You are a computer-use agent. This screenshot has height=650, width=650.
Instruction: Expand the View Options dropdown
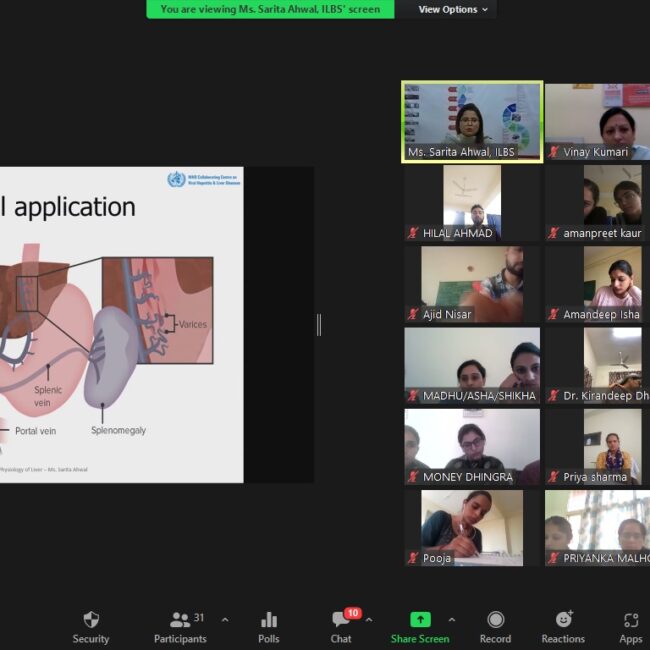[453, 9]
